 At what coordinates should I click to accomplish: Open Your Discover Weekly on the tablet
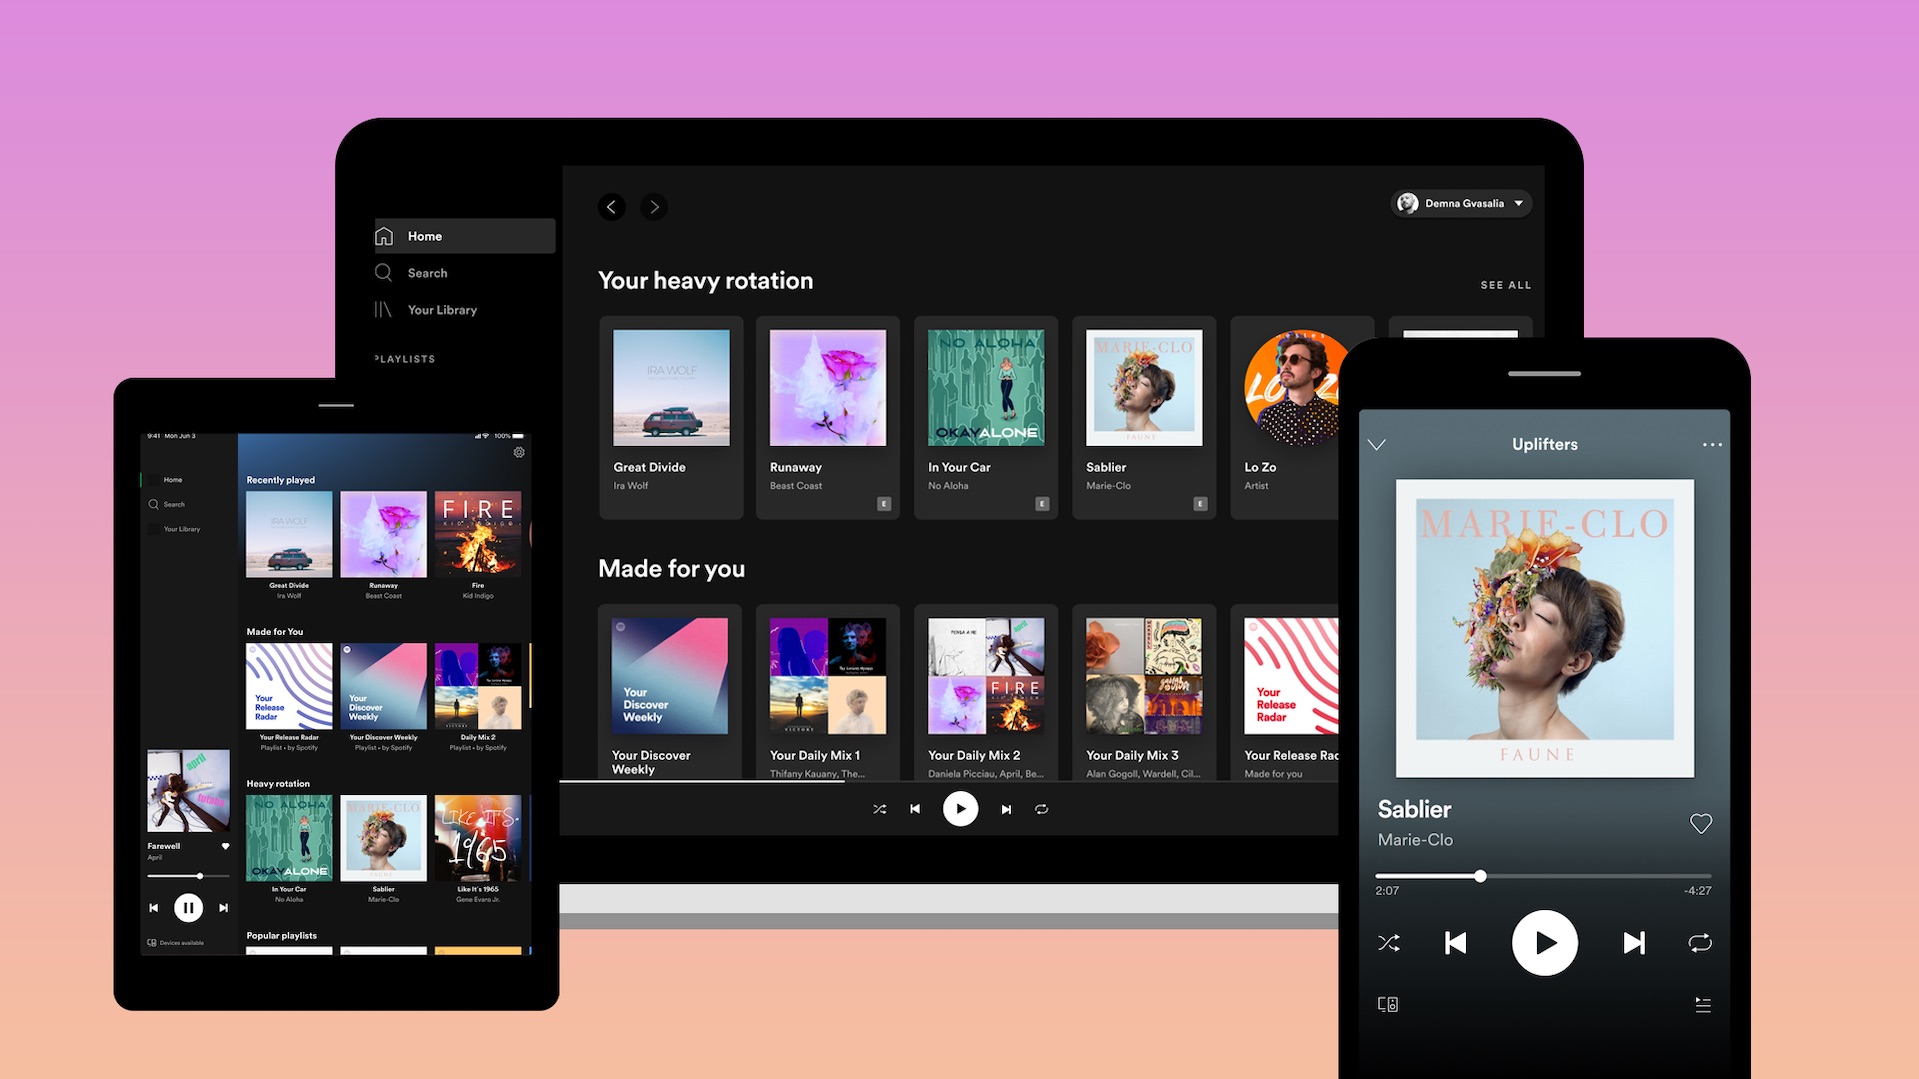[x=383, y=697]
